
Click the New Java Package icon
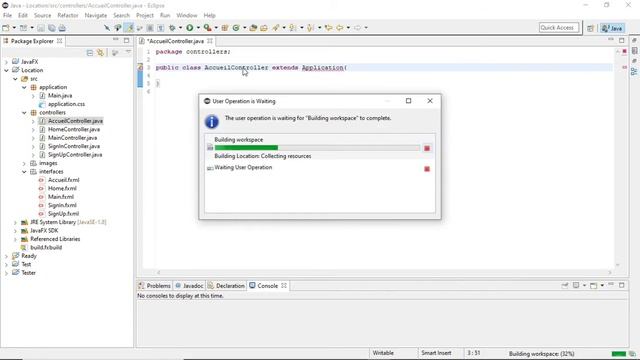pyautogui.click(x=225, y=28)
